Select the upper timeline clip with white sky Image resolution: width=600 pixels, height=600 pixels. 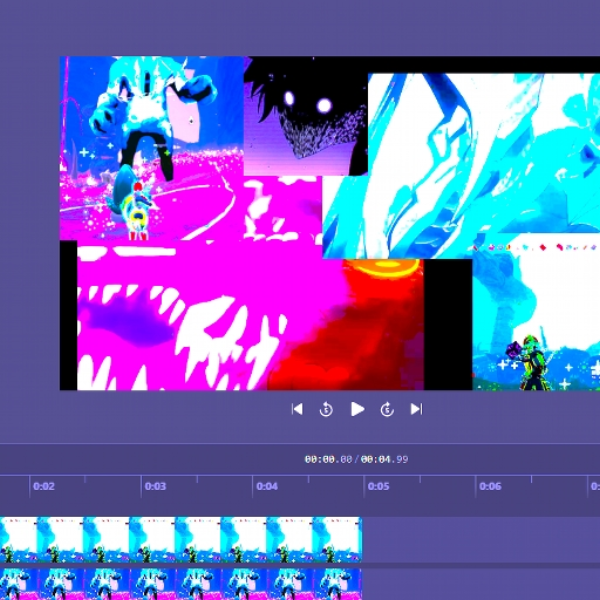(x=181, y=540)
